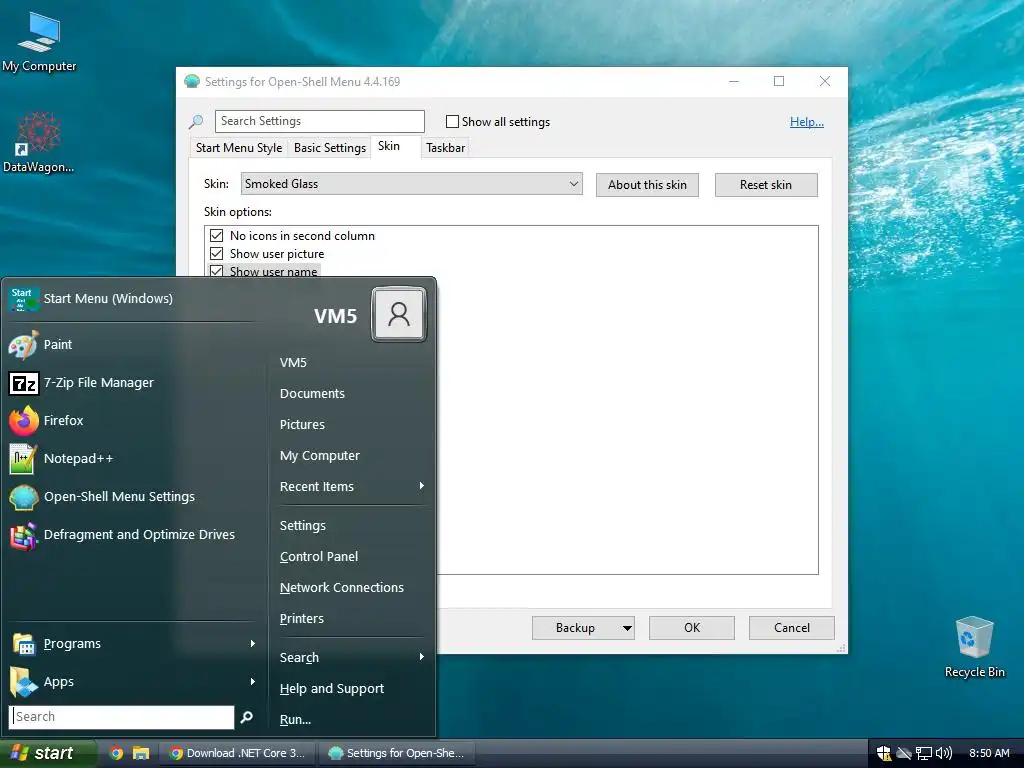Open the Skin dropdown showing Smoked Glass

411,184
